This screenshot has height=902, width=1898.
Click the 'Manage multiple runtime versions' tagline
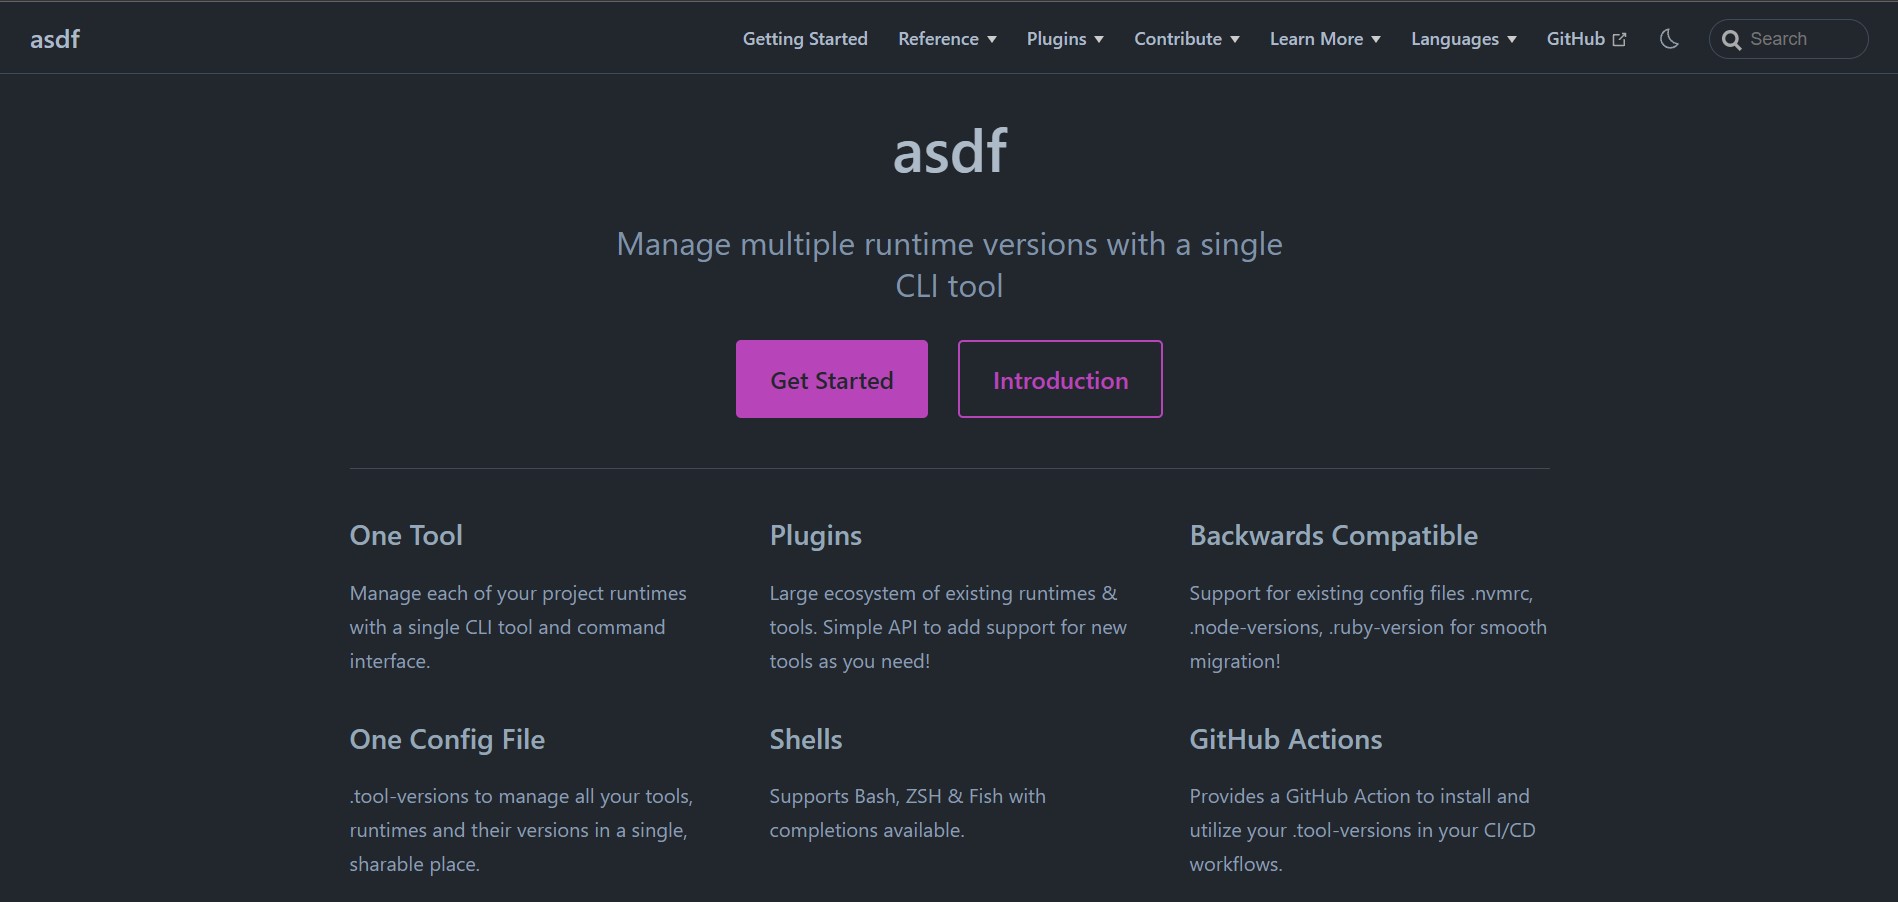tap(949, 265)
